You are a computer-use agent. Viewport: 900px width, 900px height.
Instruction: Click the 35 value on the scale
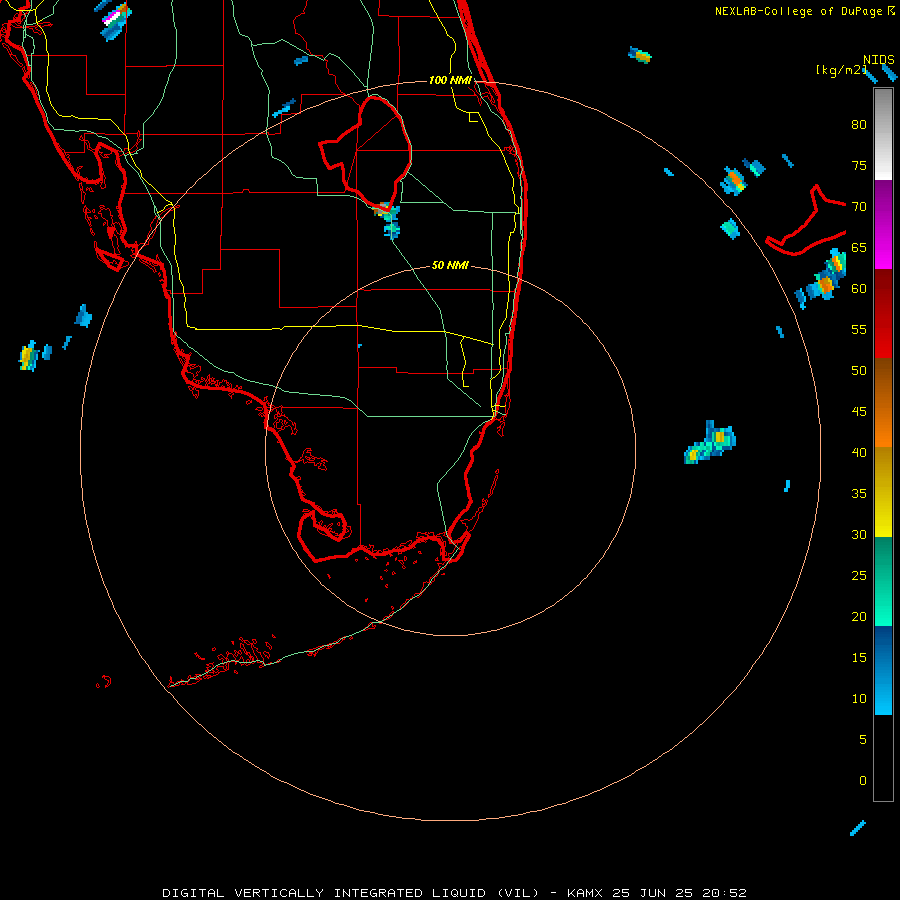tap(859, 494)
